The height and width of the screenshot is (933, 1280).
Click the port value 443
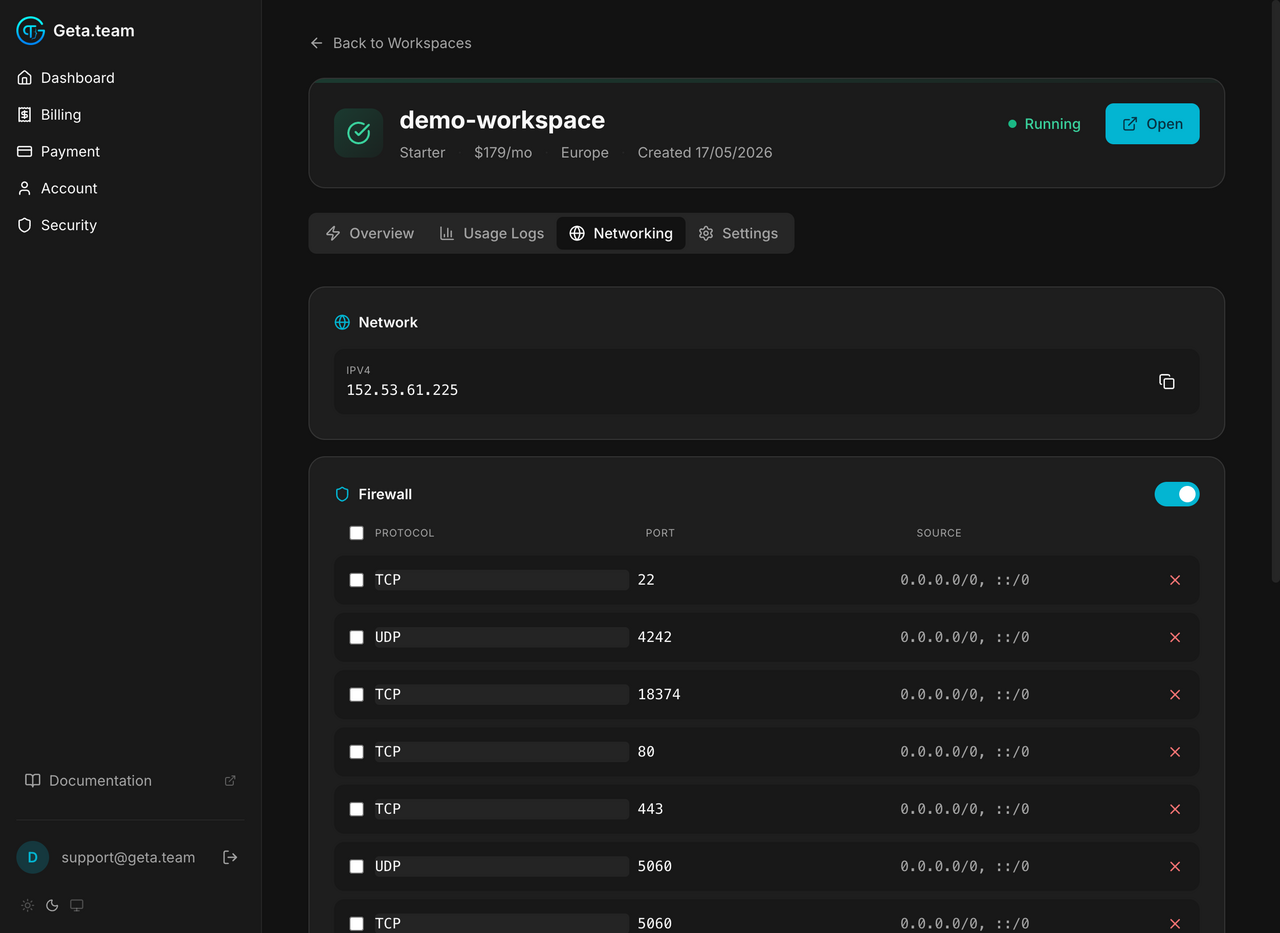pos(650,809)
